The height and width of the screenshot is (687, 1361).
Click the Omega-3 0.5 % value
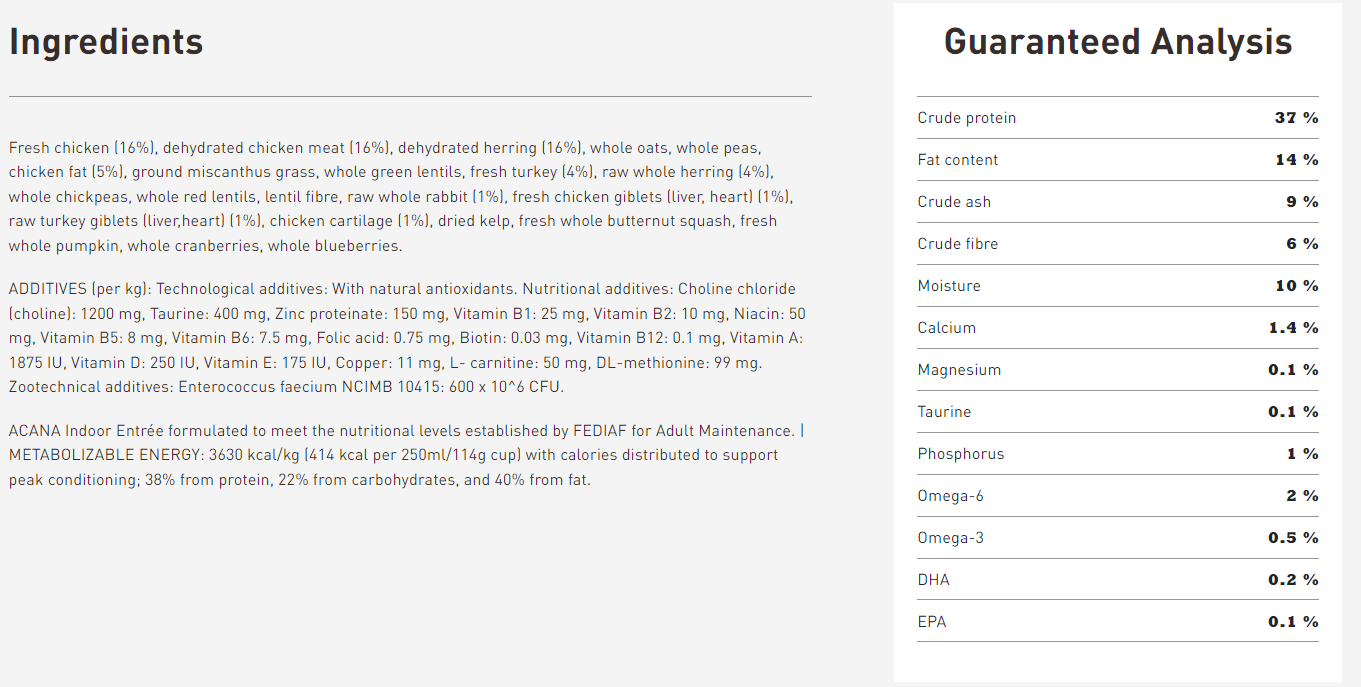[x=1293, y=538]
